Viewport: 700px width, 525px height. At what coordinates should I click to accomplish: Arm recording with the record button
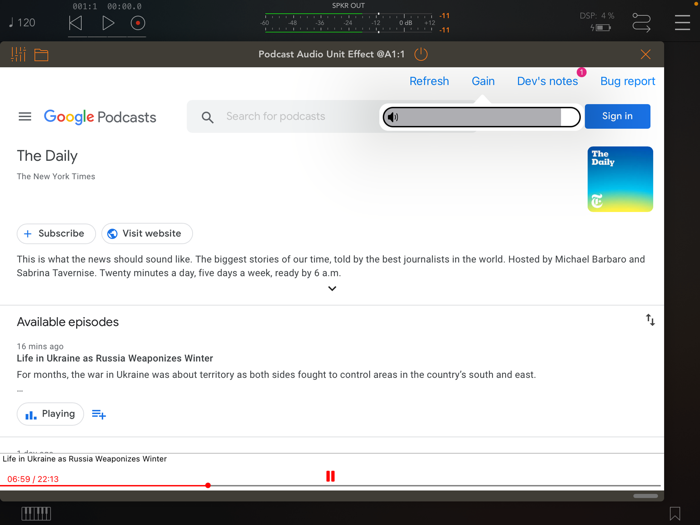(138, 23)
